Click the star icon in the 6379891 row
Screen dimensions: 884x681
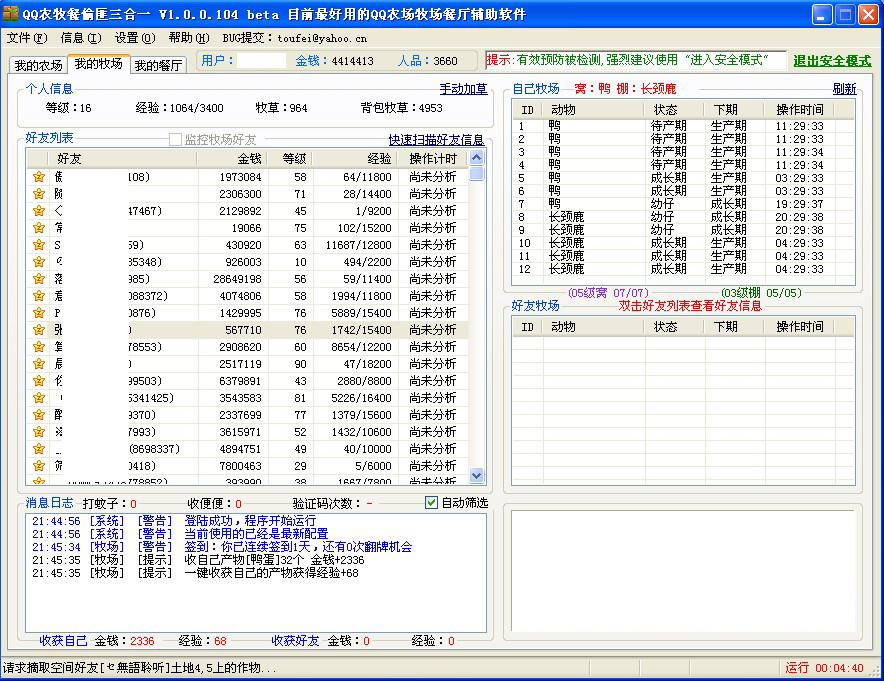[39, 381]
